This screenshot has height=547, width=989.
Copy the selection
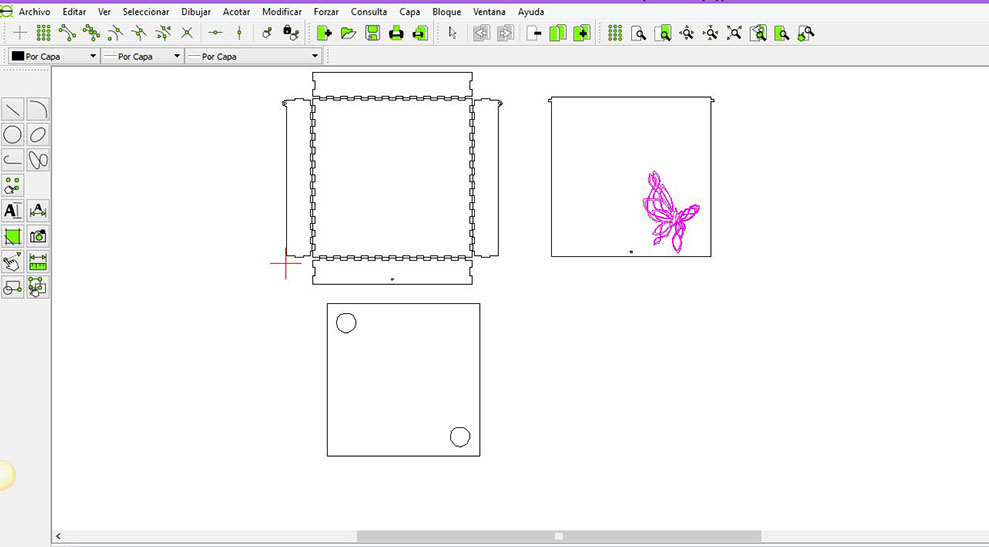(558, 33)
